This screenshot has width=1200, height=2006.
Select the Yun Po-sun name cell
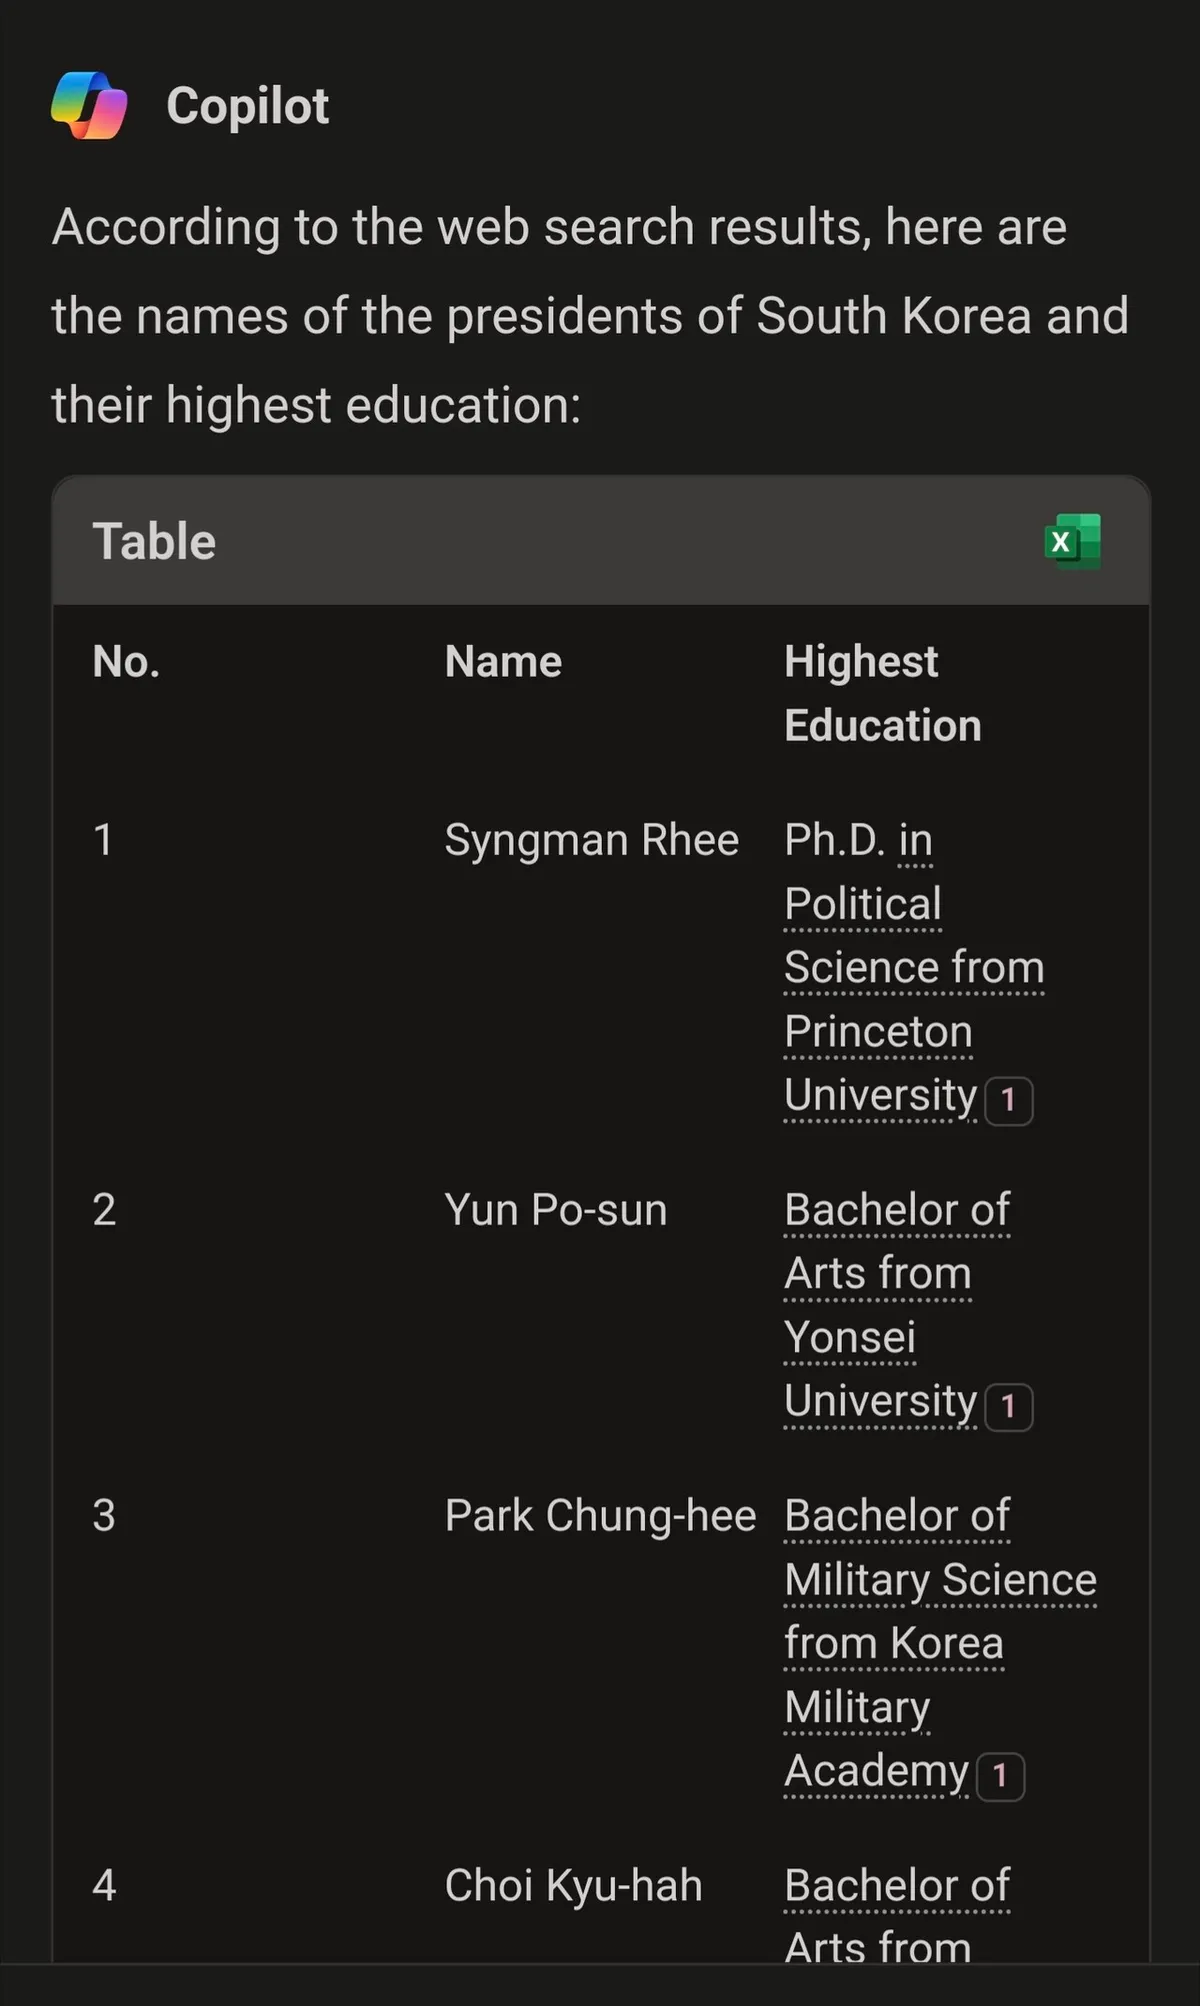[x=555, y=1209]
